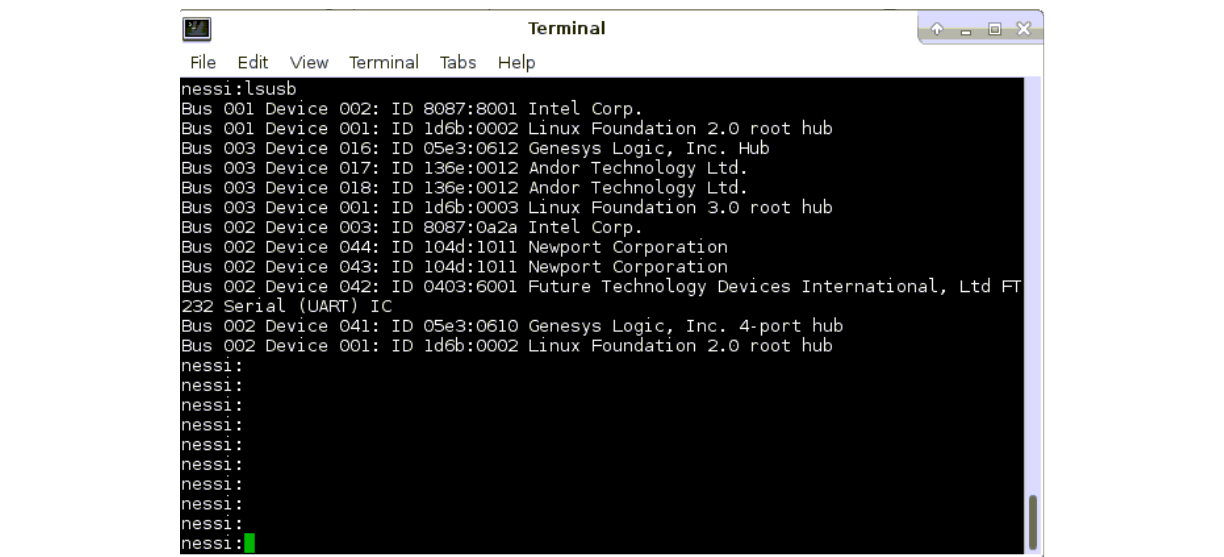The height and width of the screenshot is (557, 1224).
Task: Click the lsusb command on the first line
Action: 270,89
